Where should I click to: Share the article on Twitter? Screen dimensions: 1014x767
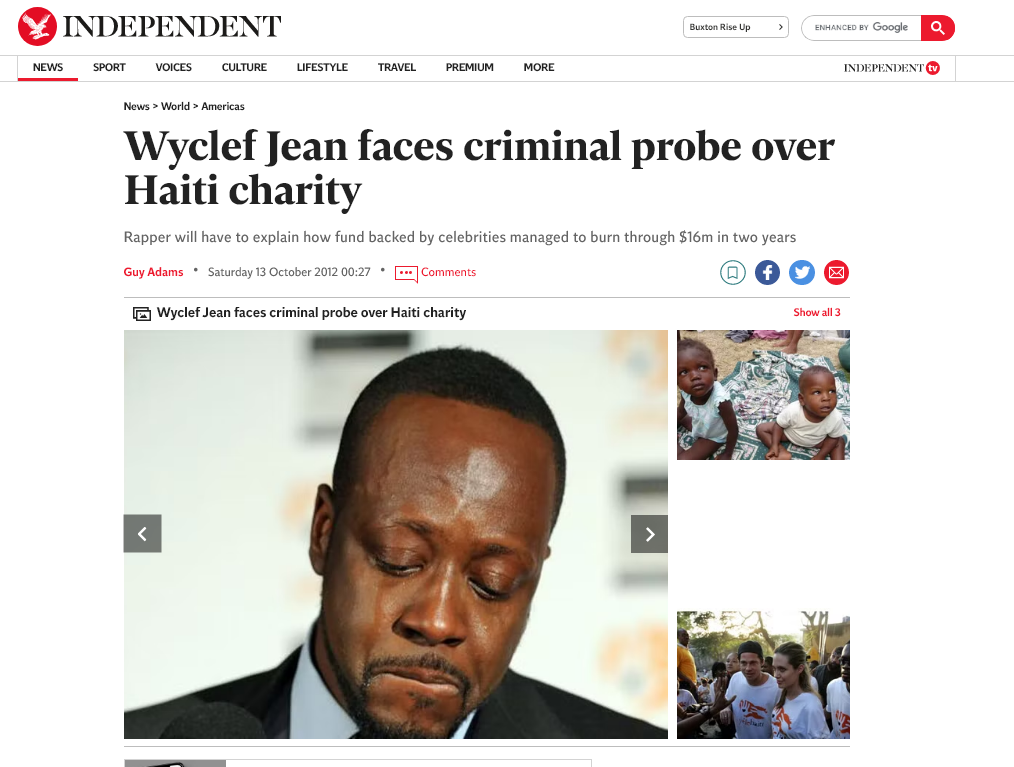[x=802, y=272]
